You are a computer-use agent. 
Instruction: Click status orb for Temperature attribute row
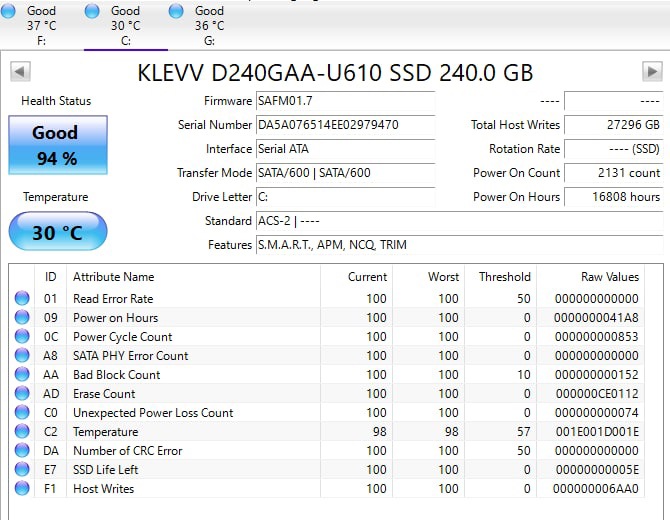click(x=22, y=431)
